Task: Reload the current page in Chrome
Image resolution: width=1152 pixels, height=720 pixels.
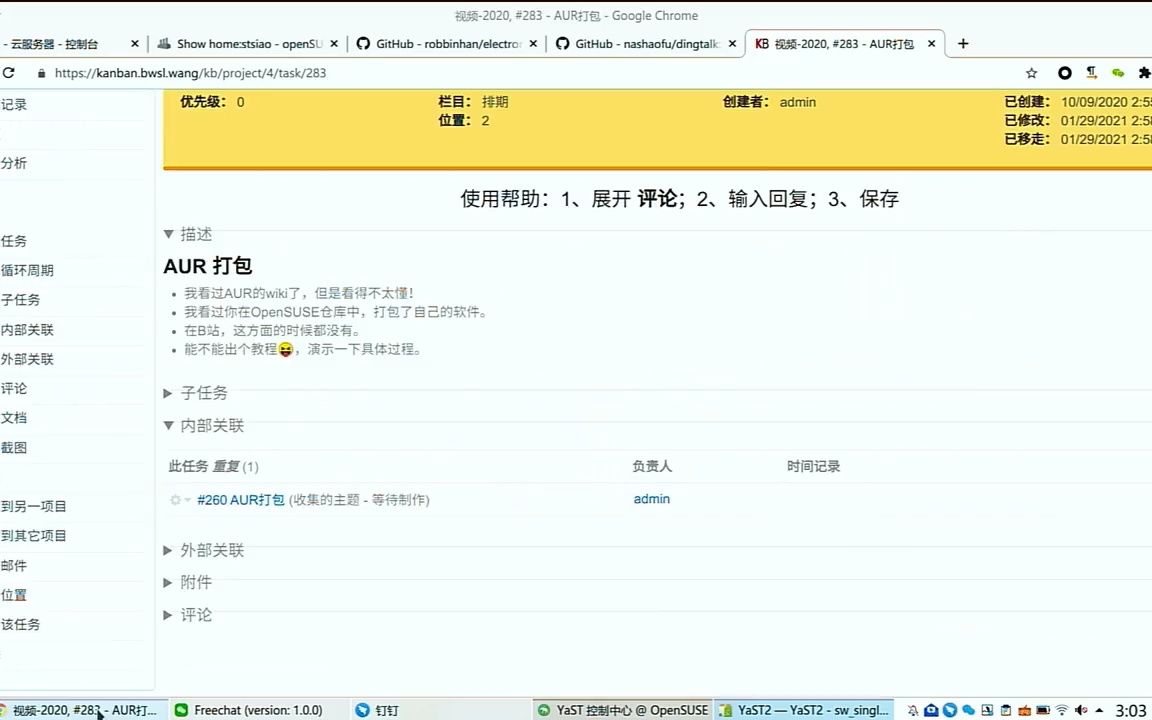Action: pyautogui.click(x=10, y=72)
